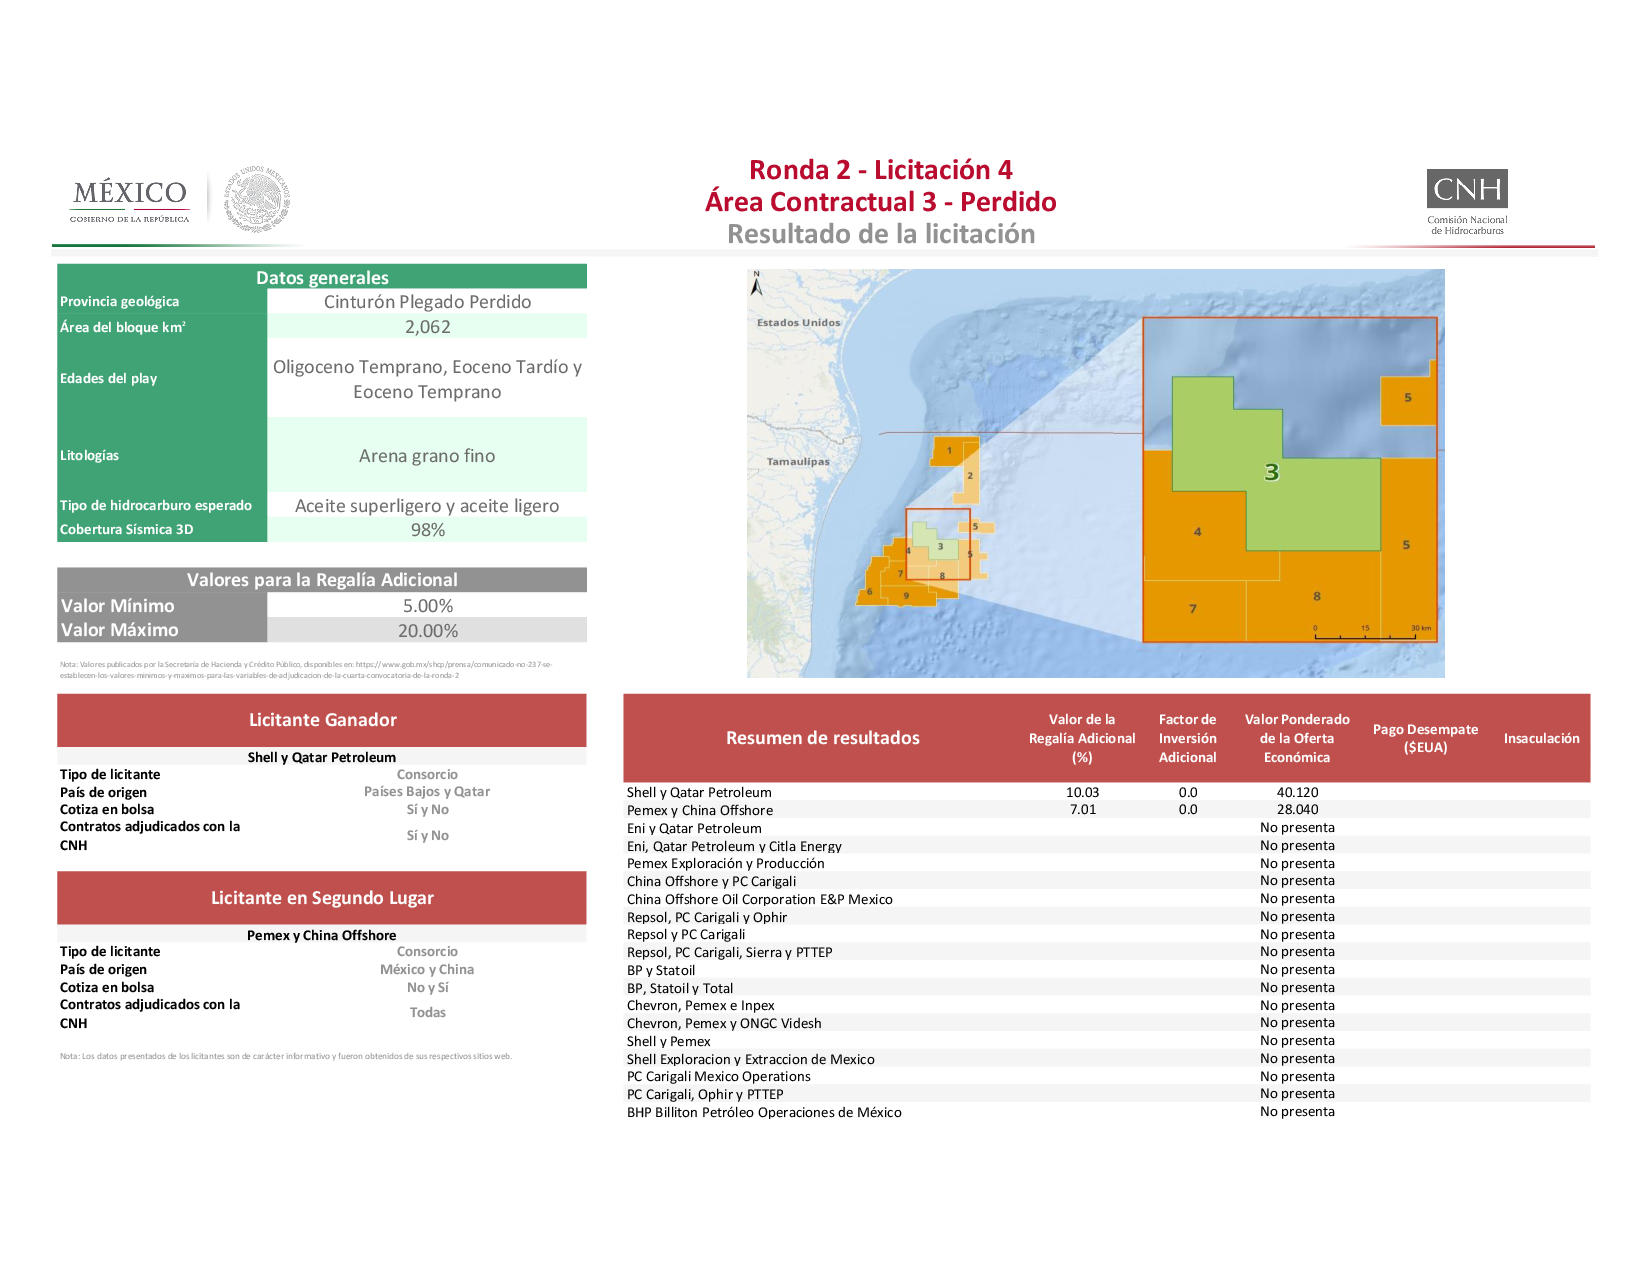Click the block area value 2,062
Viewport: 1650px width, 1275px height.
(427, 327)
